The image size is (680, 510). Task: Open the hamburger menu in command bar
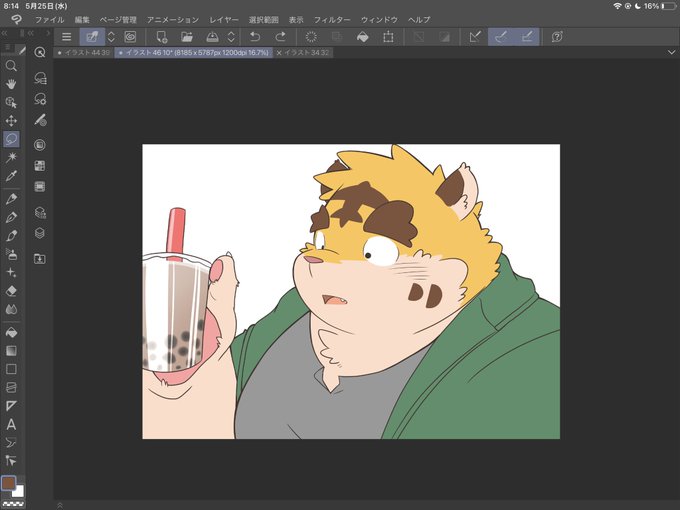point(66,37)
